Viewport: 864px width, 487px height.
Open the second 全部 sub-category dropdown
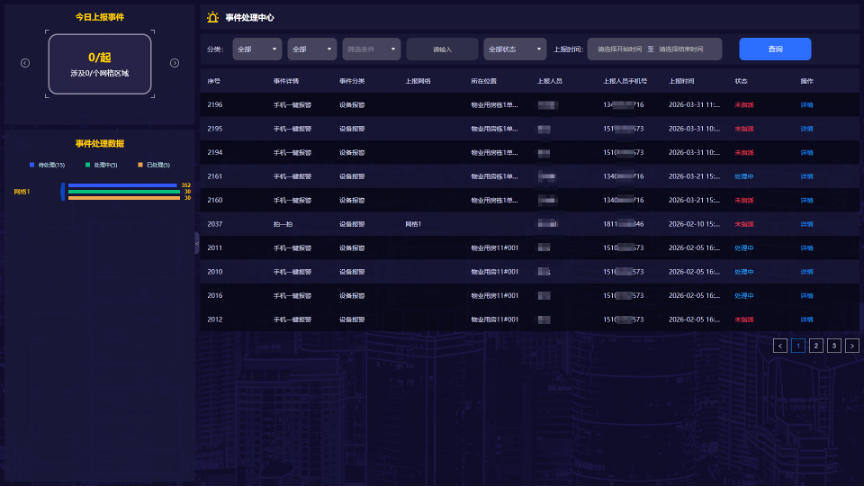(312, 49)
